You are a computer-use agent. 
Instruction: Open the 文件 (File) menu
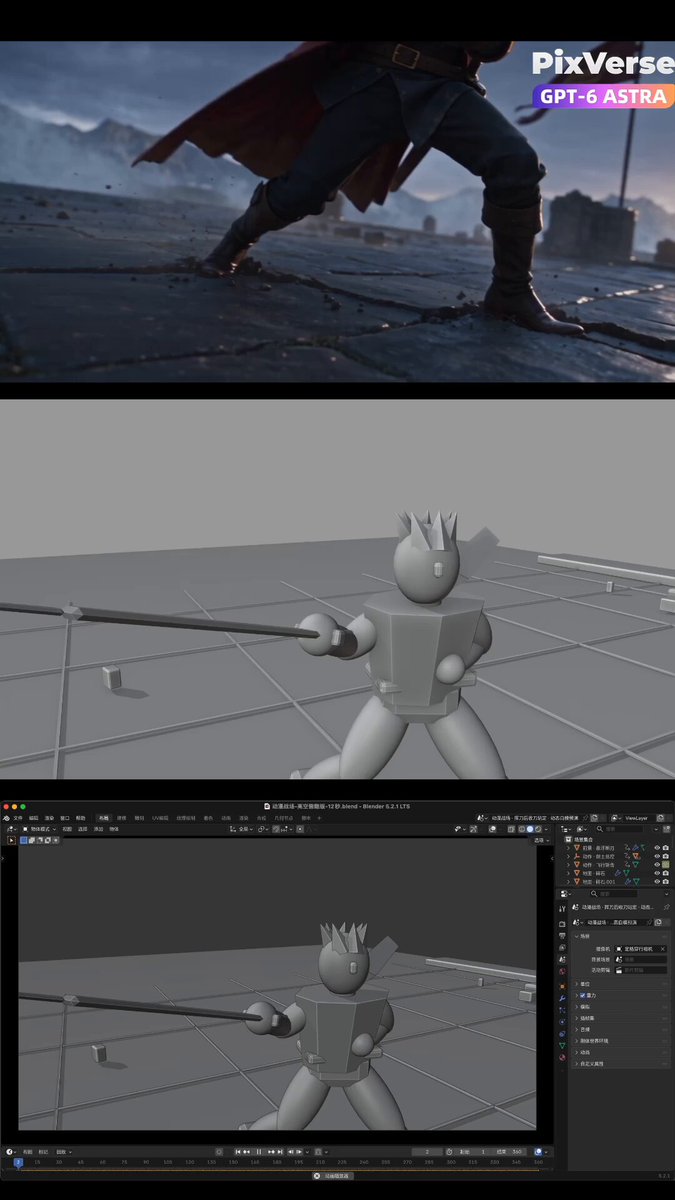[18, 817]
